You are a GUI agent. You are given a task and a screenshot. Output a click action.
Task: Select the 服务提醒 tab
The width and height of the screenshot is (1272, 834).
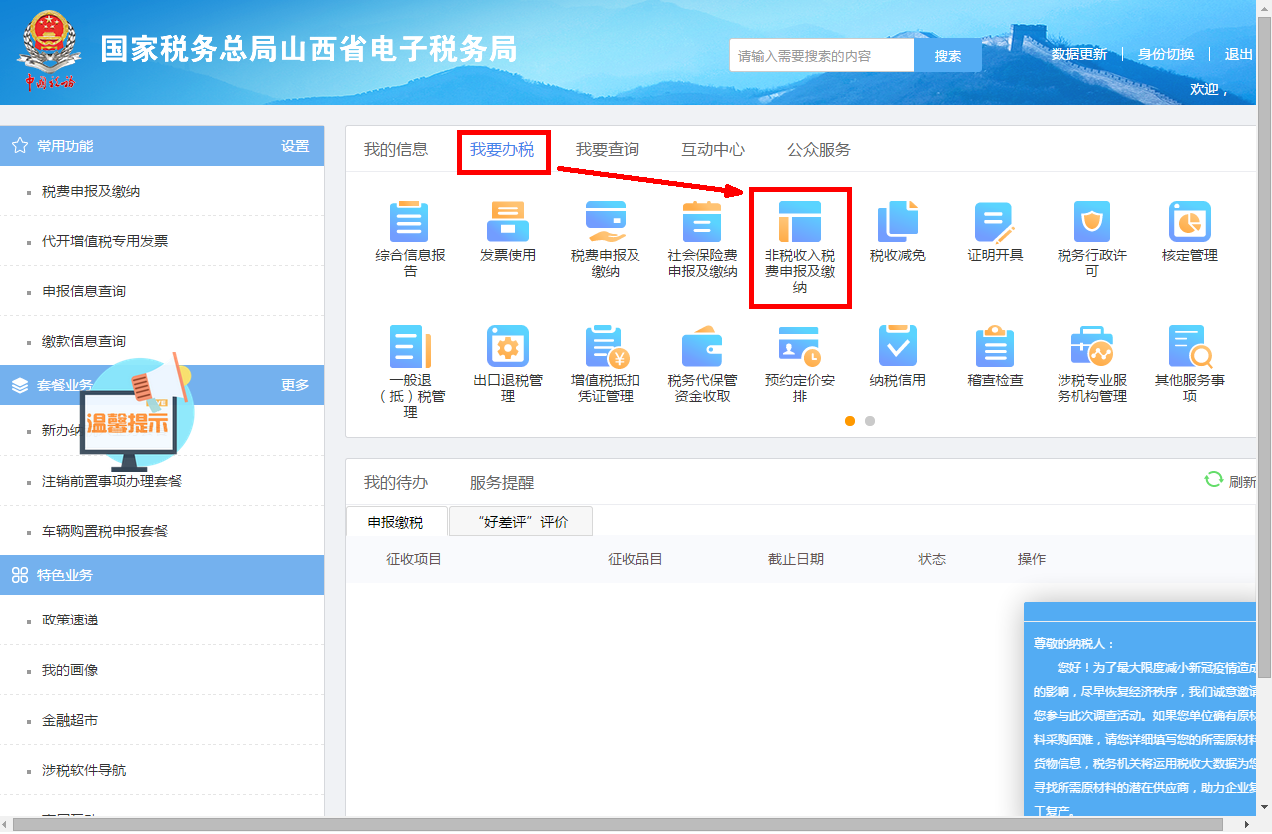tap(502, 483)
